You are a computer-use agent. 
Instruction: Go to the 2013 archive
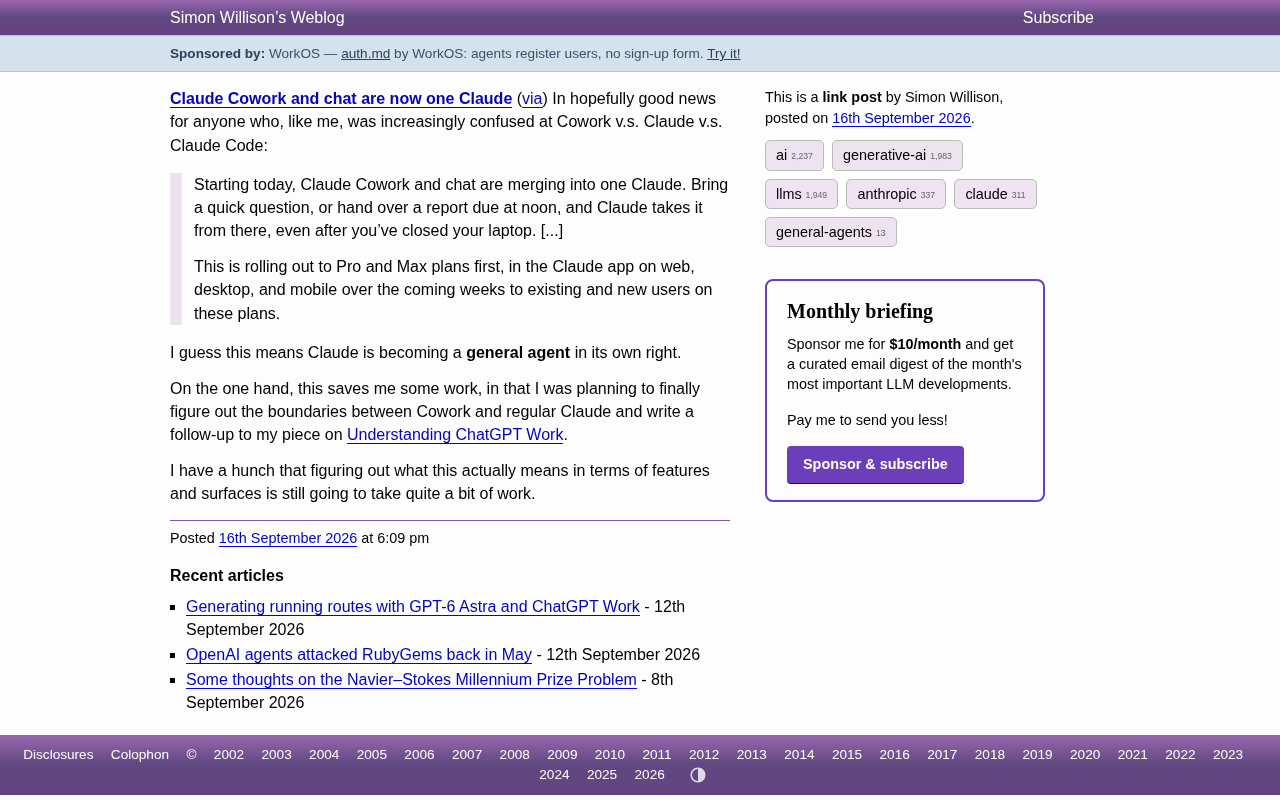tap(752, 755)
